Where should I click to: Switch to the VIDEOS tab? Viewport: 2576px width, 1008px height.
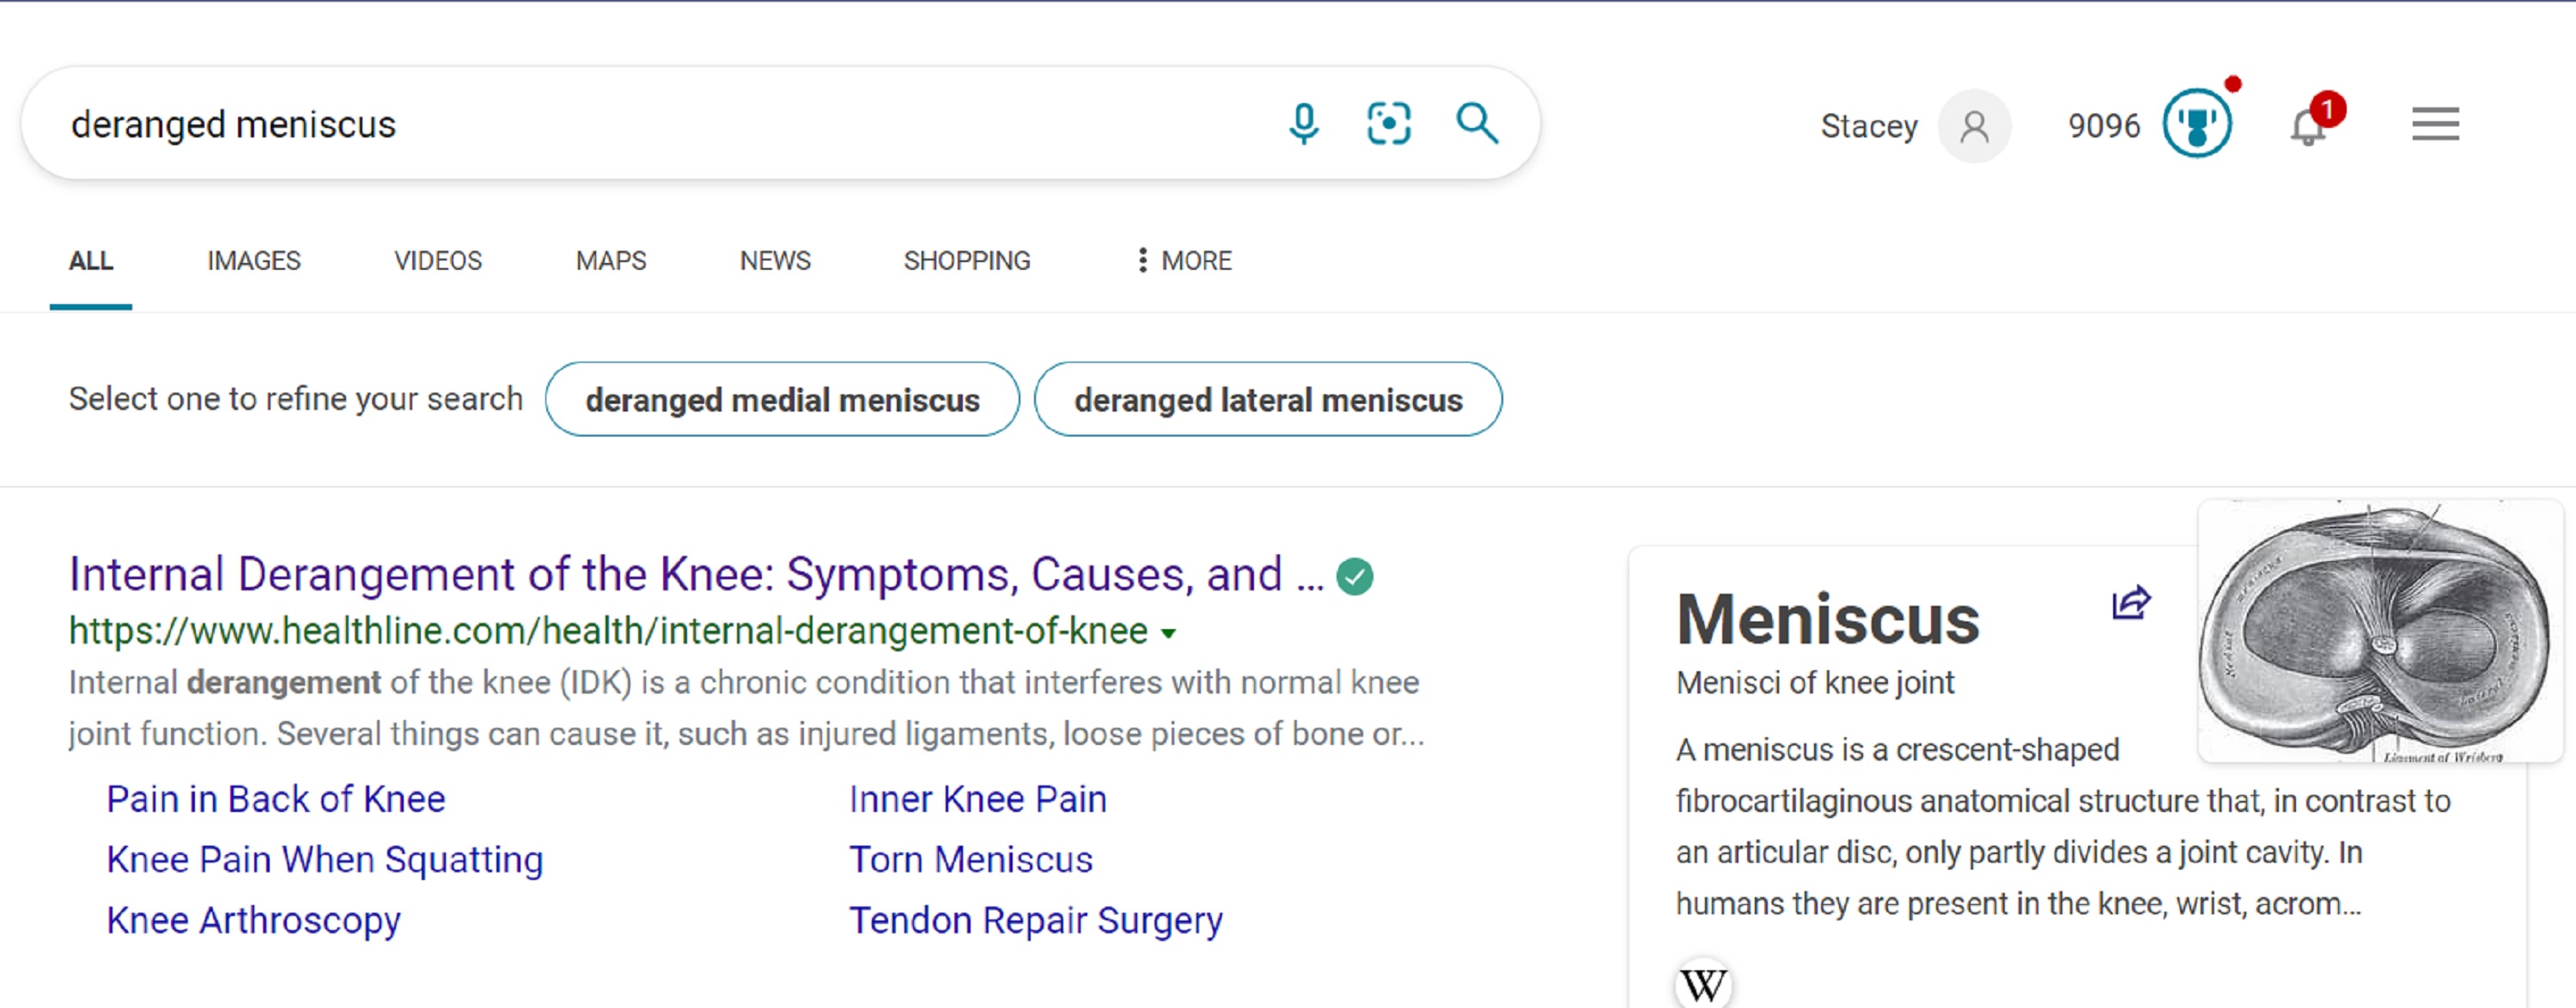pyautogui.click(x=438, y=261)
